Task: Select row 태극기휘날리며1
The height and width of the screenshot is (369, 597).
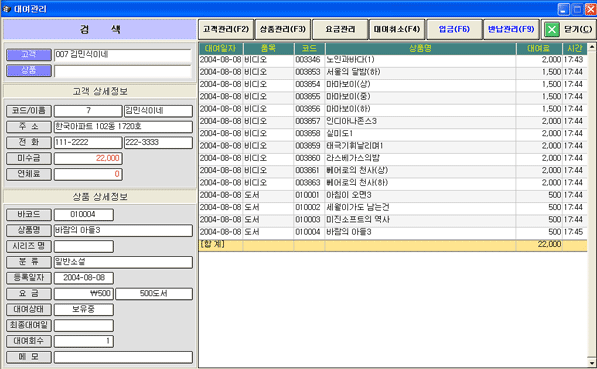Action: (x=392, y=146)
